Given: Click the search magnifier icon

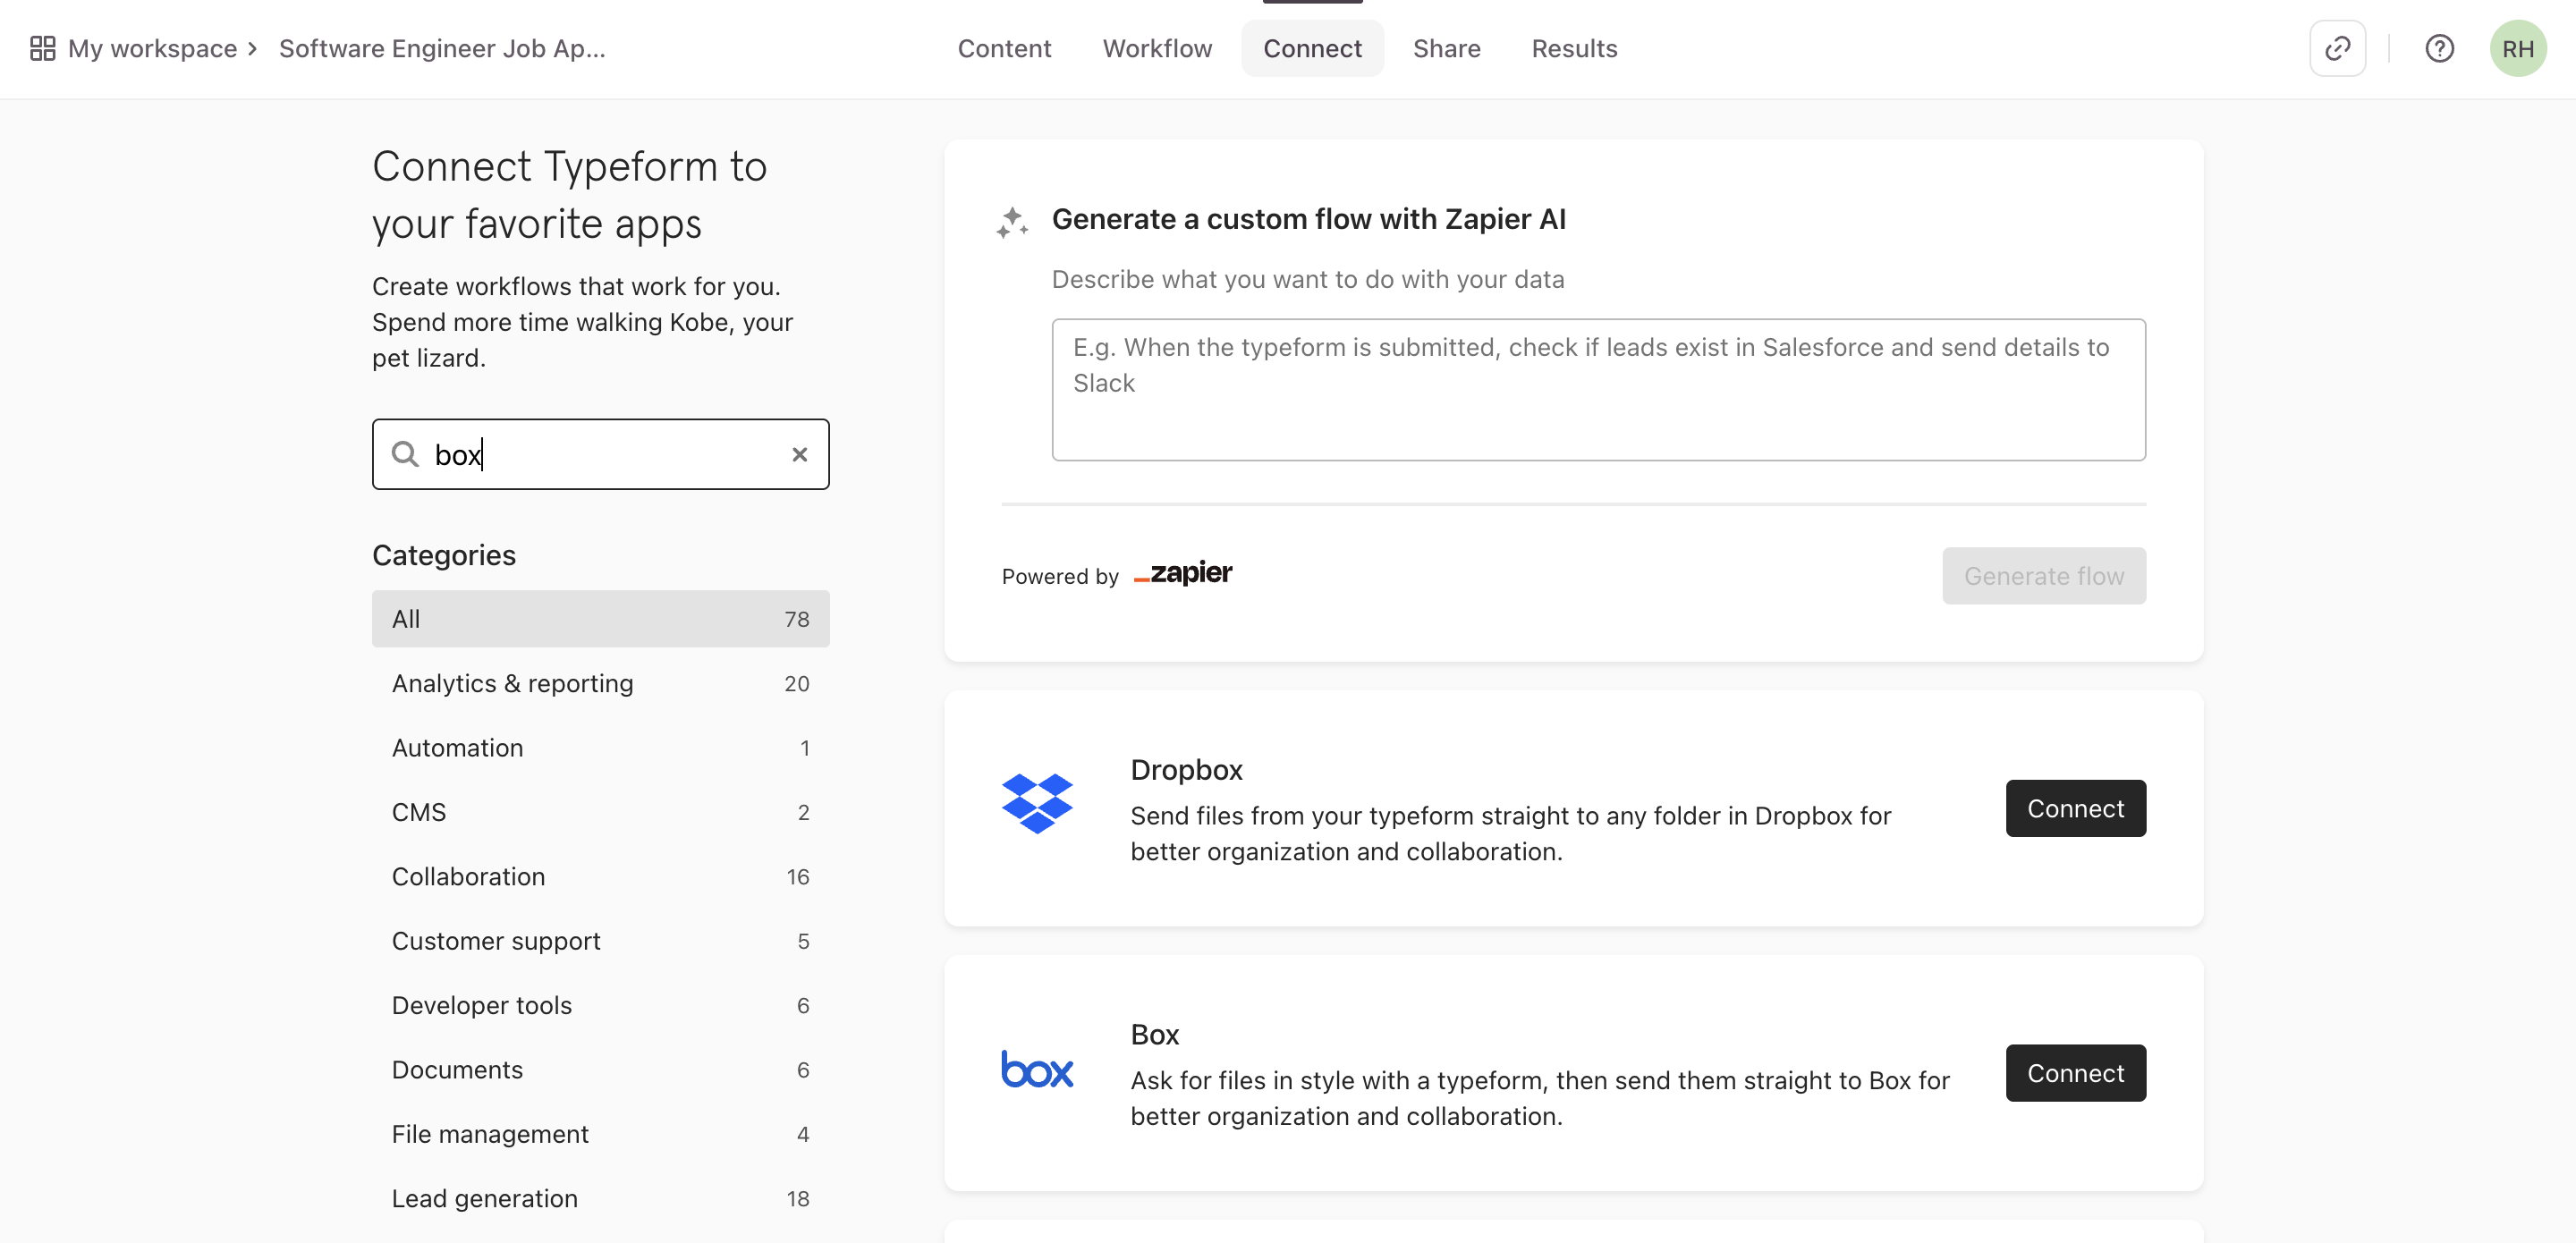Looking at the screenshot, I should click(x=404, y=454).
